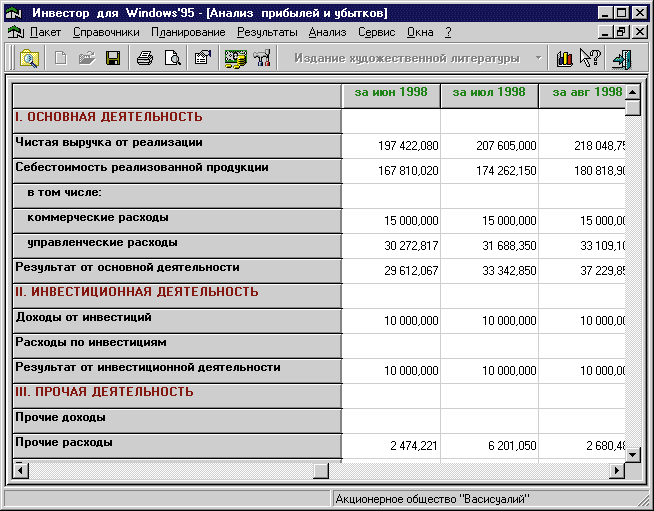This screenshot has width=654, height=511.
Task: Click the horizontal scrollbar thumb
Action: 321,471
